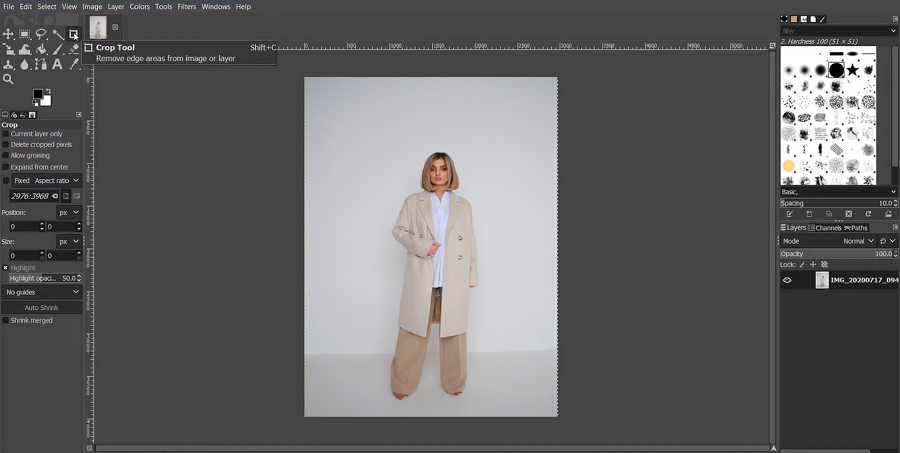This screenshot has width=900, height=453.
Task: Open the layer Mode Normal dropdown
Action: coord(857,241)
